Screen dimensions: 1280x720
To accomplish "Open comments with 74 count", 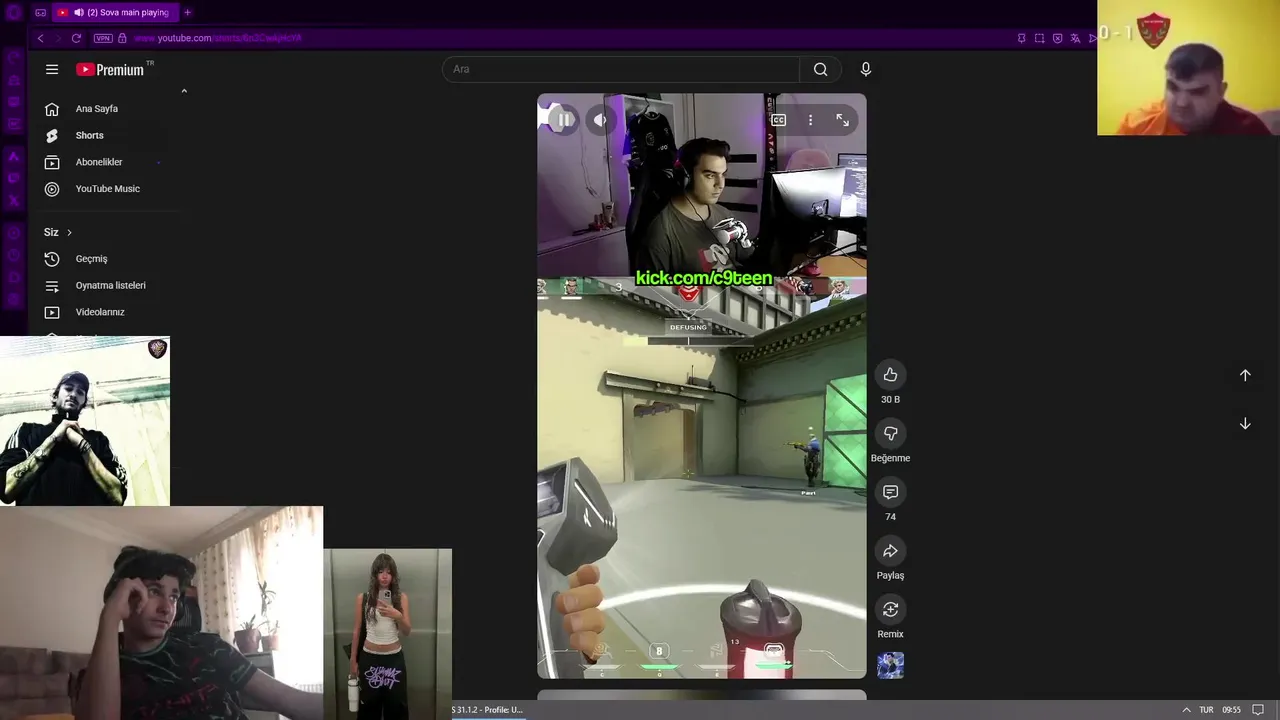I will click(890, 492).
